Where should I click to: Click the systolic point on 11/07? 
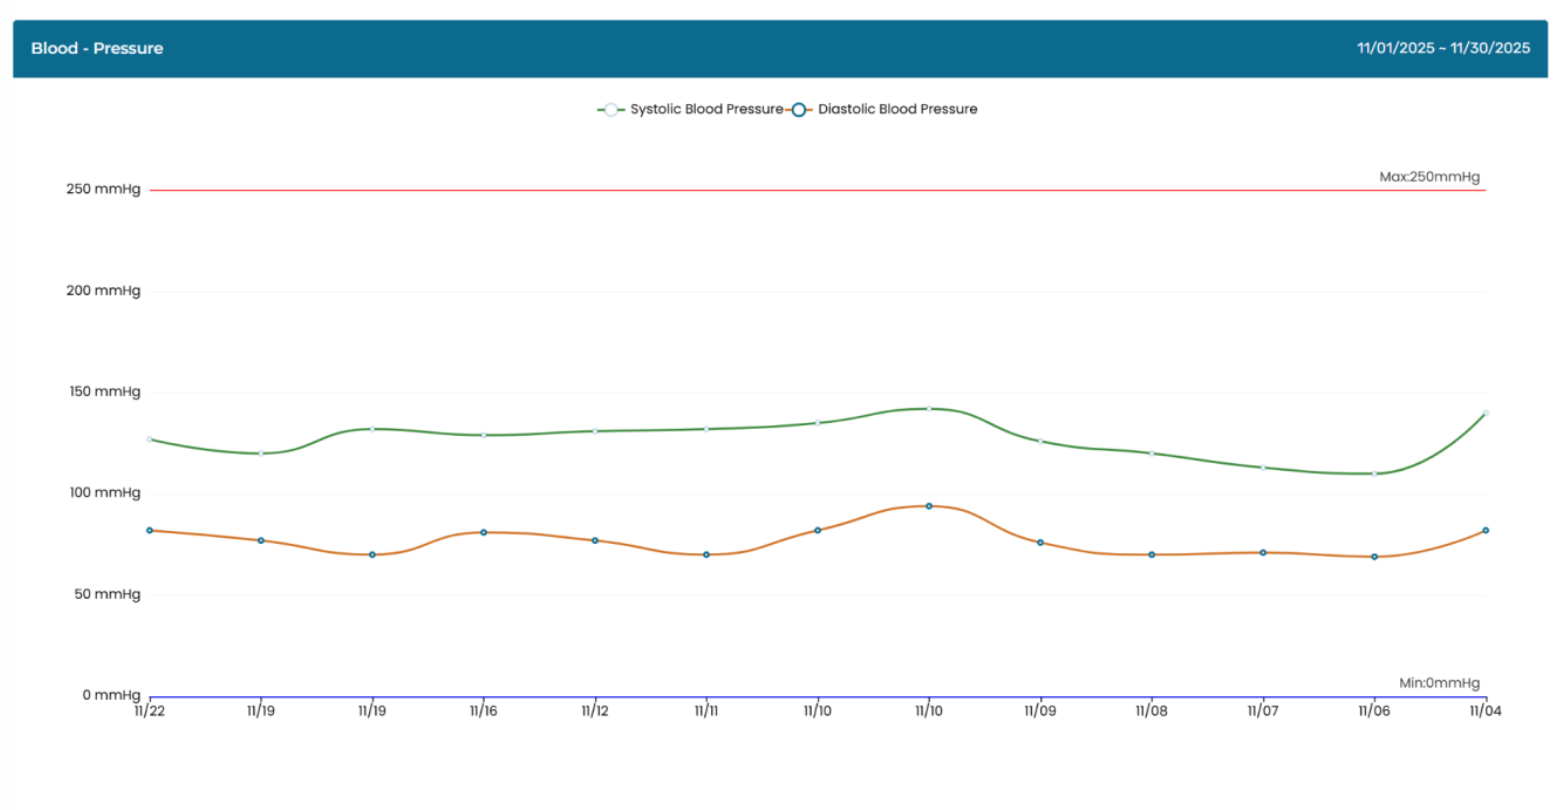(1263, 467)
